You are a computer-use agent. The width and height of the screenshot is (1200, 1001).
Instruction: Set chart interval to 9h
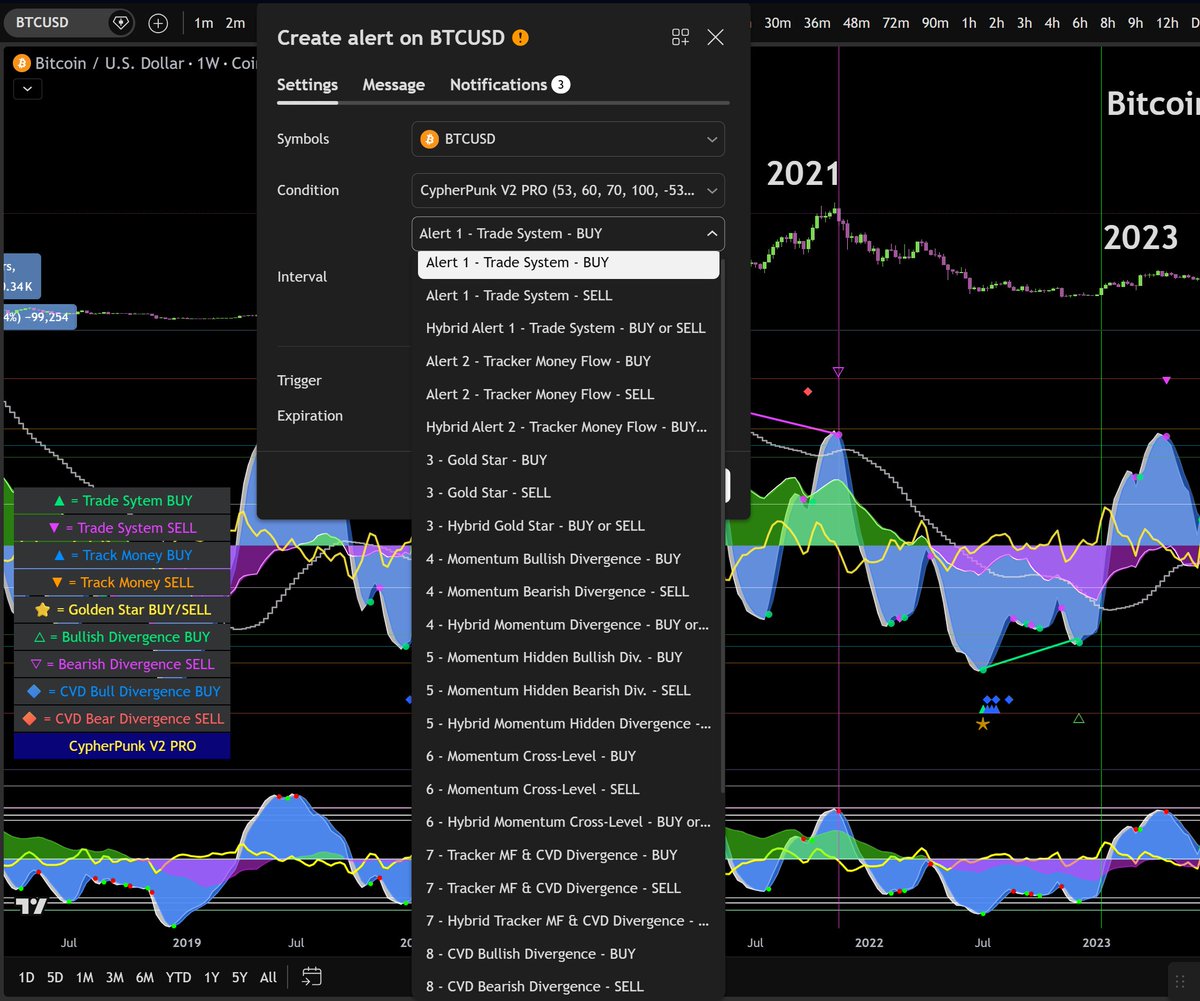[x=1135, y=23]
